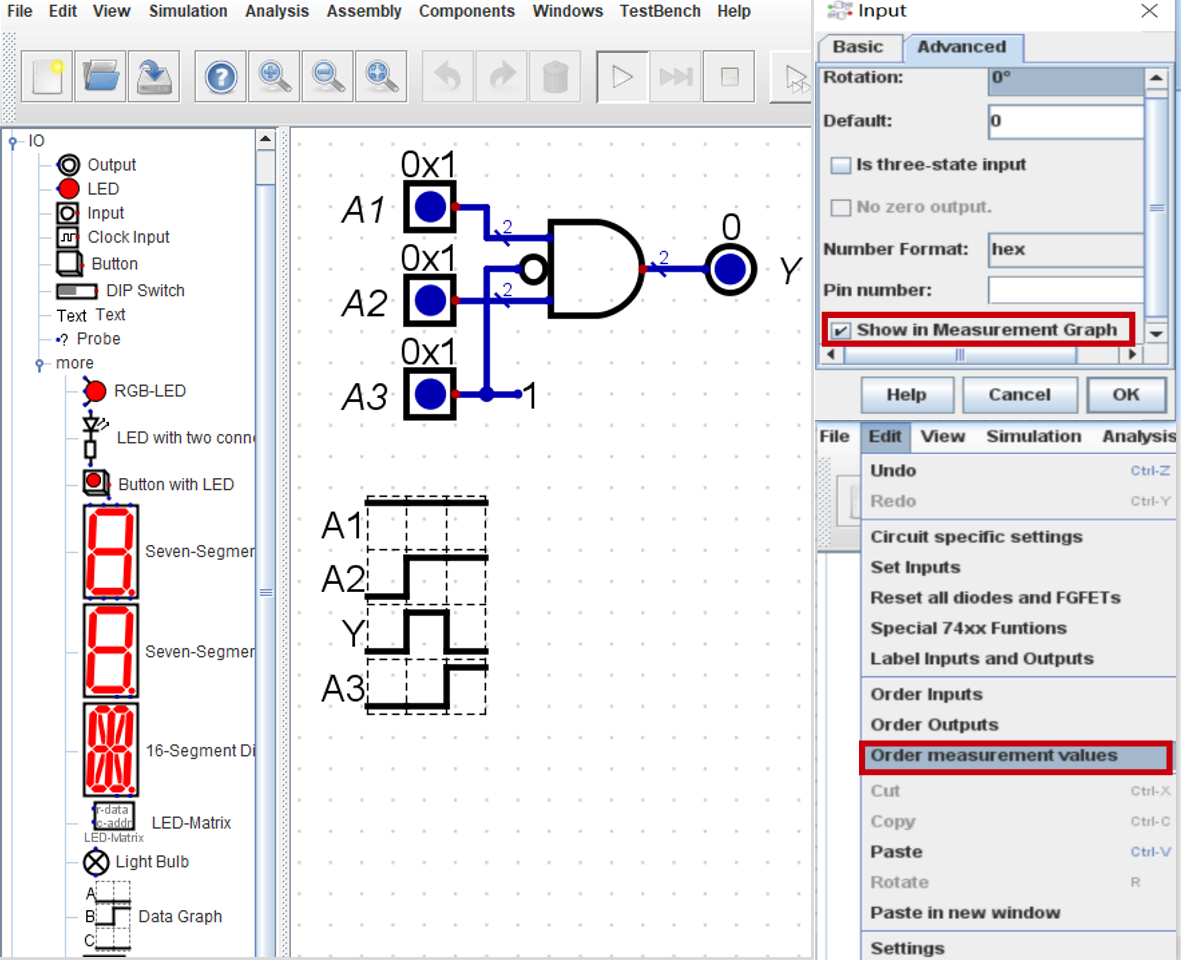Select the RGB-LED component
Viewport: 1182px width, 967px height.
point(135,391)
